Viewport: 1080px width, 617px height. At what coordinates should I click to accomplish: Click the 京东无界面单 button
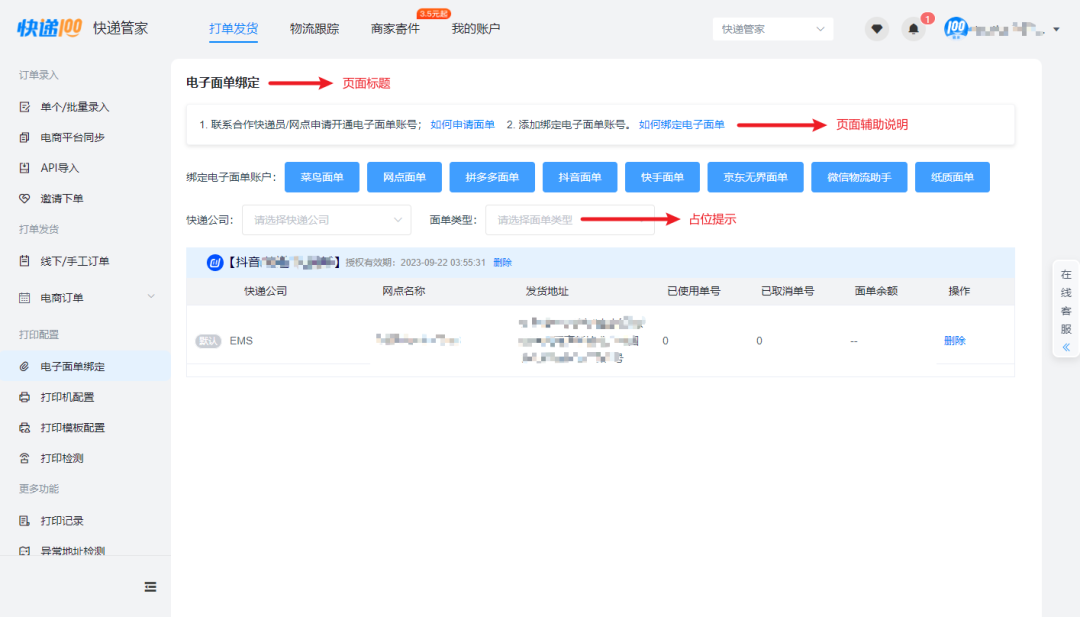point(755,177)
